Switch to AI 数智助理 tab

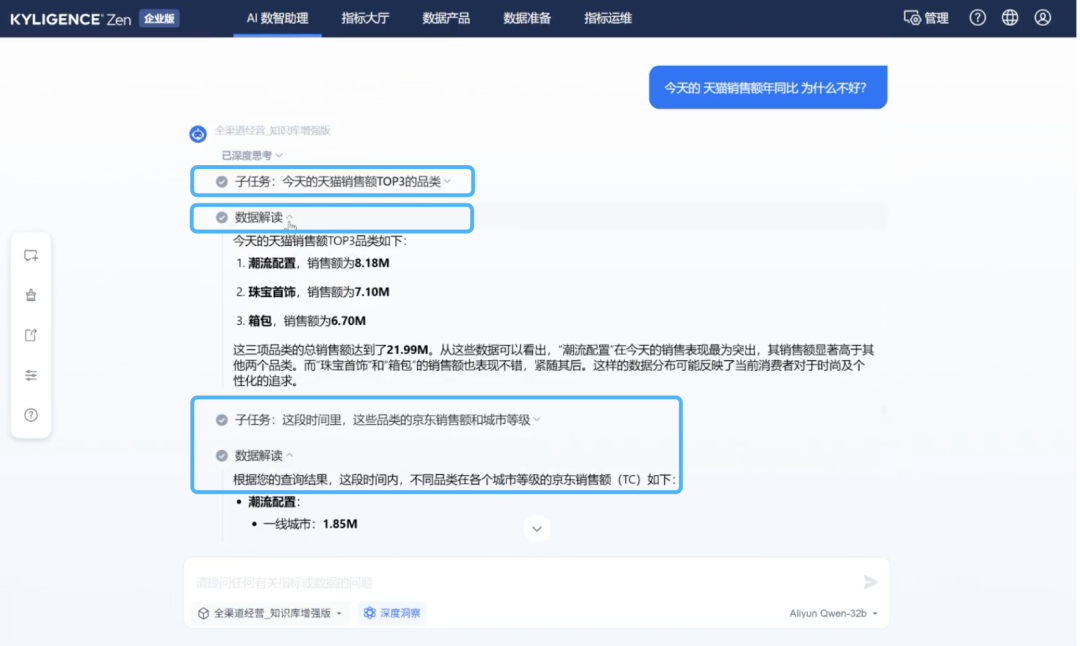[278, 19]
